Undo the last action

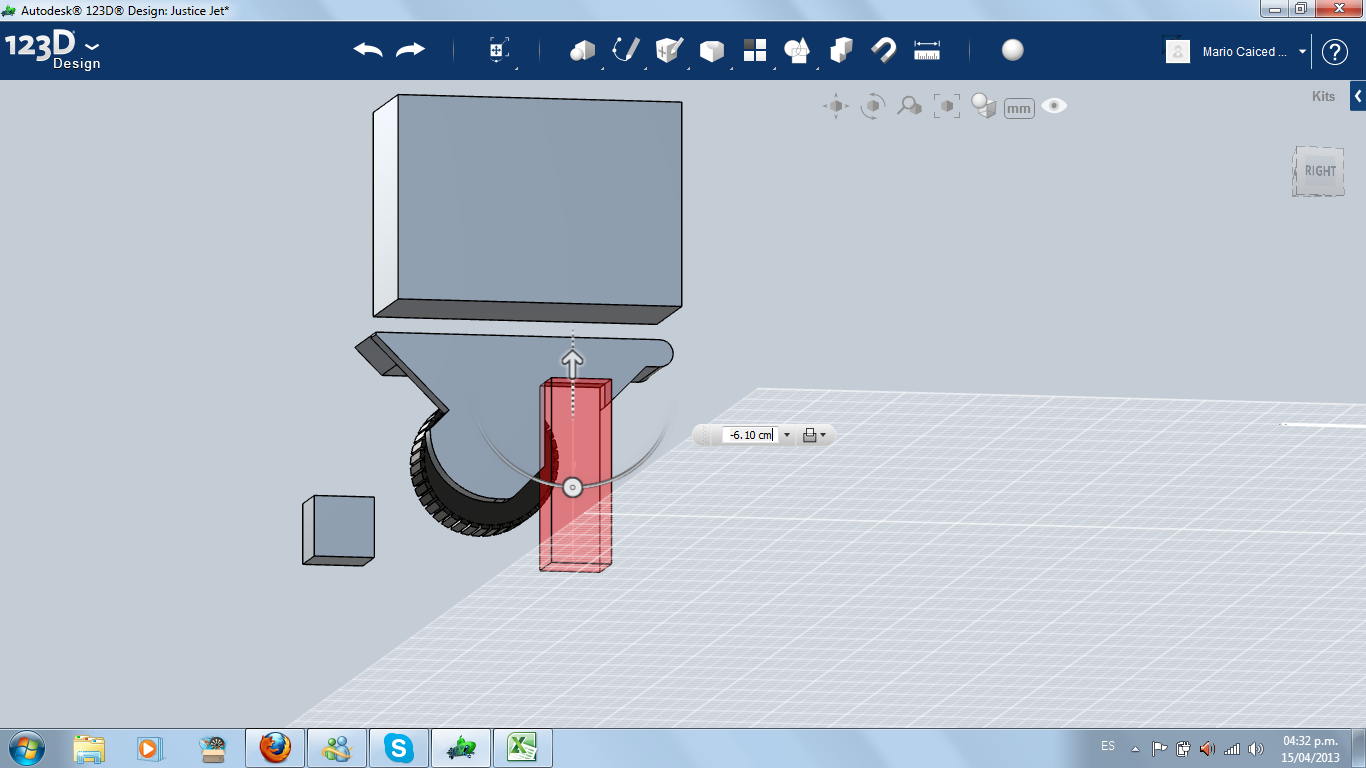tap(368, 50)
